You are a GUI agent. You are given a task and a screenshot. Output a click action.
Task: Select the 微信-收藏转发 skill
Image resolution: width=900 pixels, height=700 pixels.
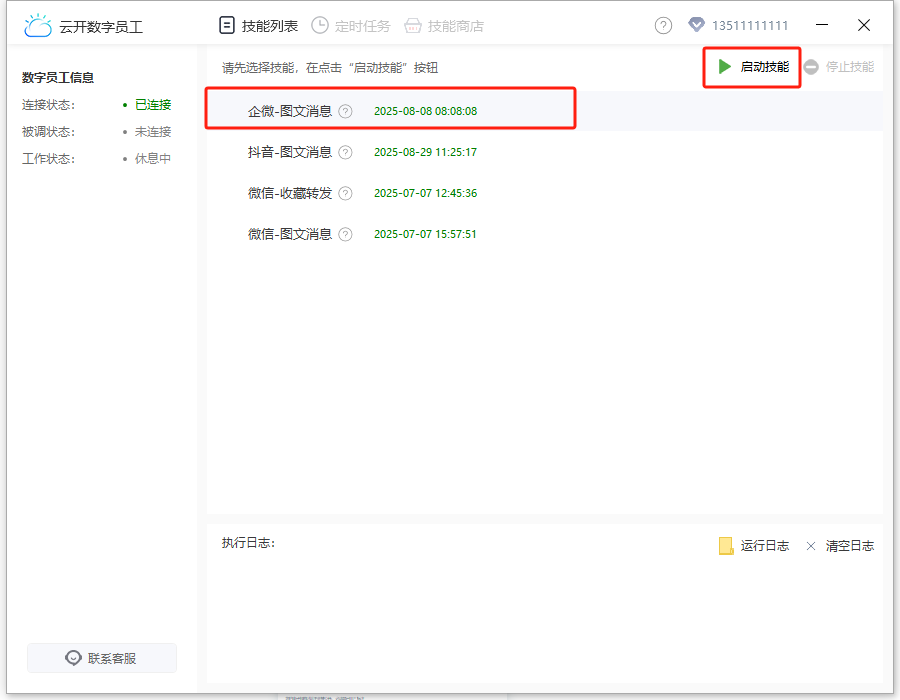point(544,193)
